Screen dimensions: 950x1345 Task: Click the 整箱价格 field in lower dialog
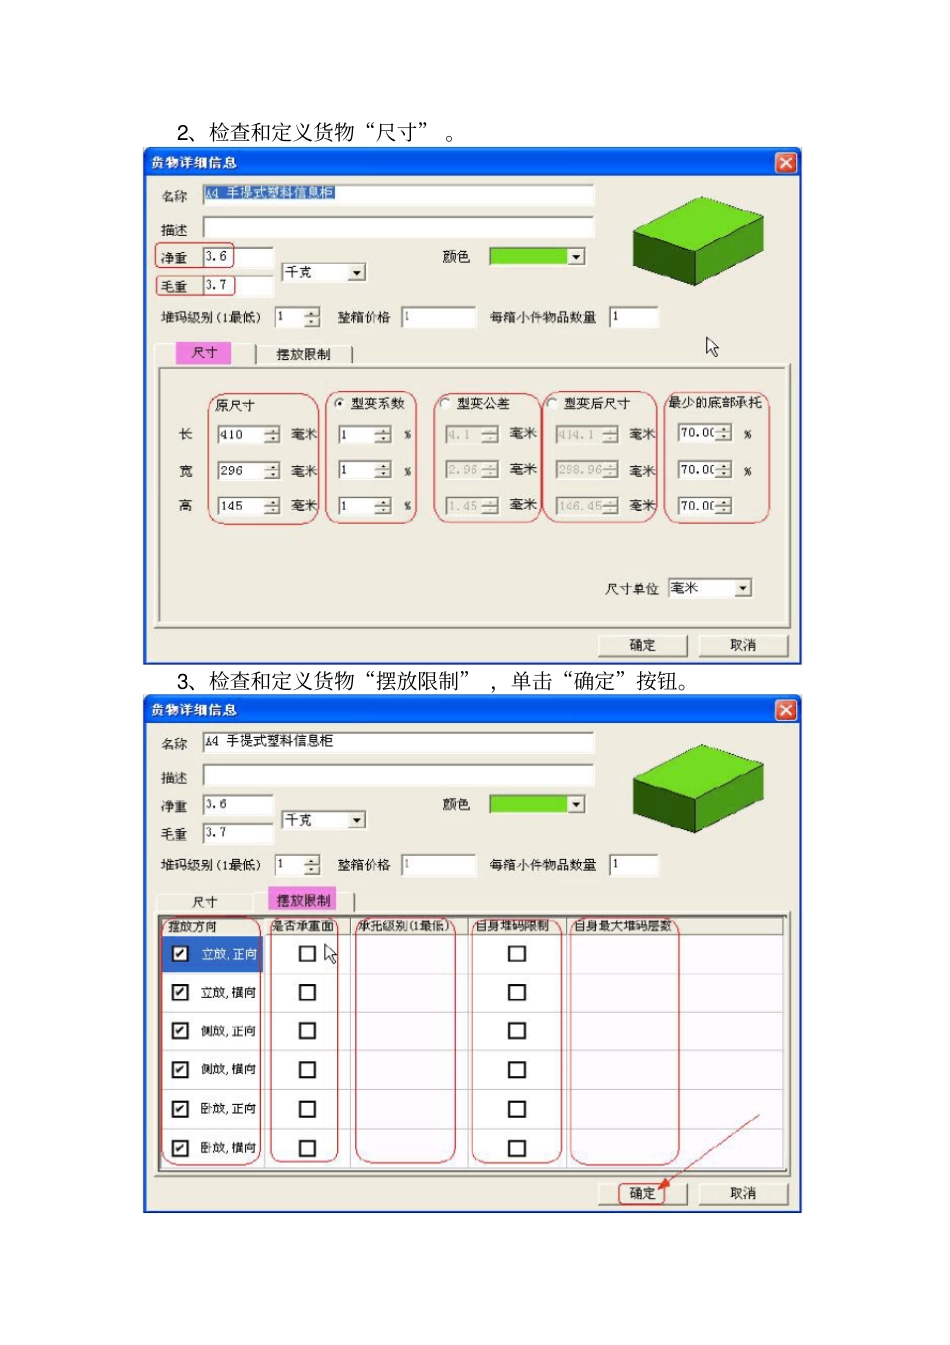click(438, 865)
